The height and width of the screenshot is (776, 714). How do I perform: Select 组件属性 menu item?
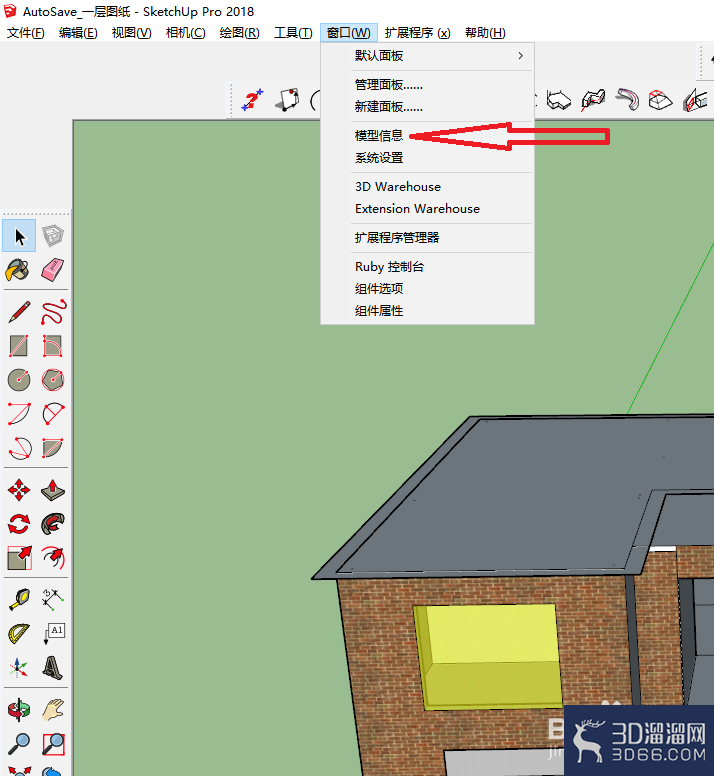click(428, 311)
